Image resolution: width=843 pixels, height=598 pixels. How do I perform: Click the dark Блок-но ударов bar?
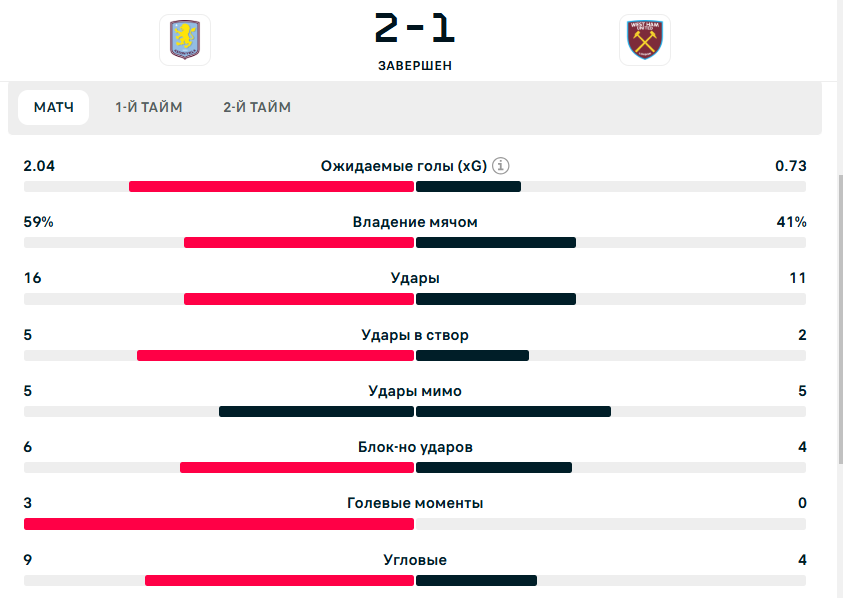pos(494,468)
